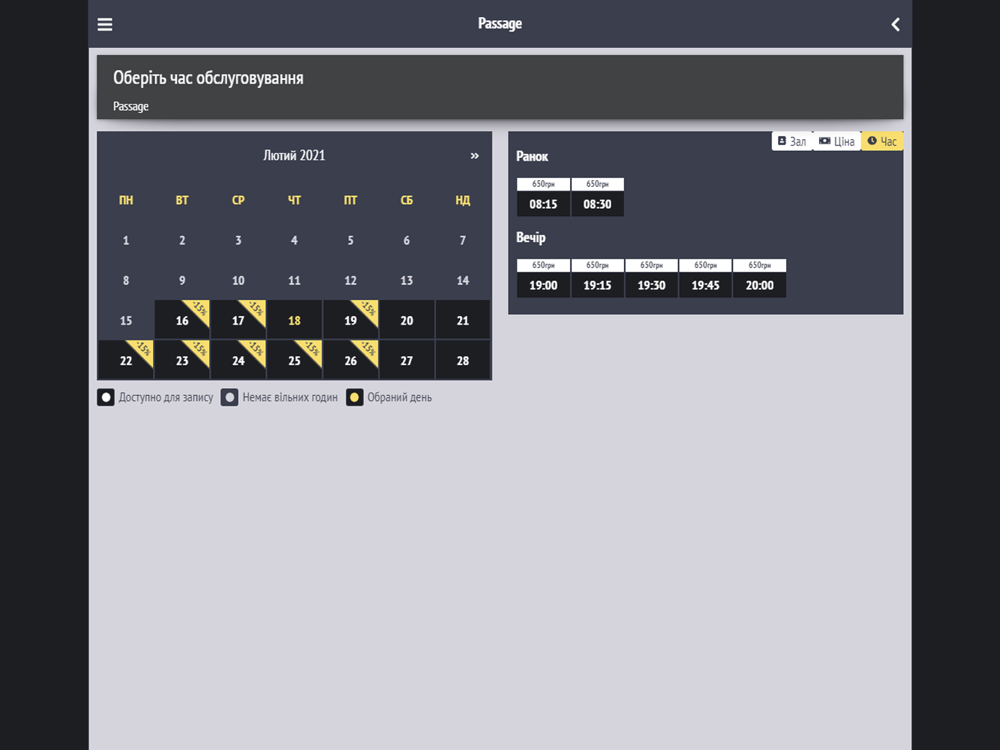Click the Обраний день legend icon

(x=355, y=397)
